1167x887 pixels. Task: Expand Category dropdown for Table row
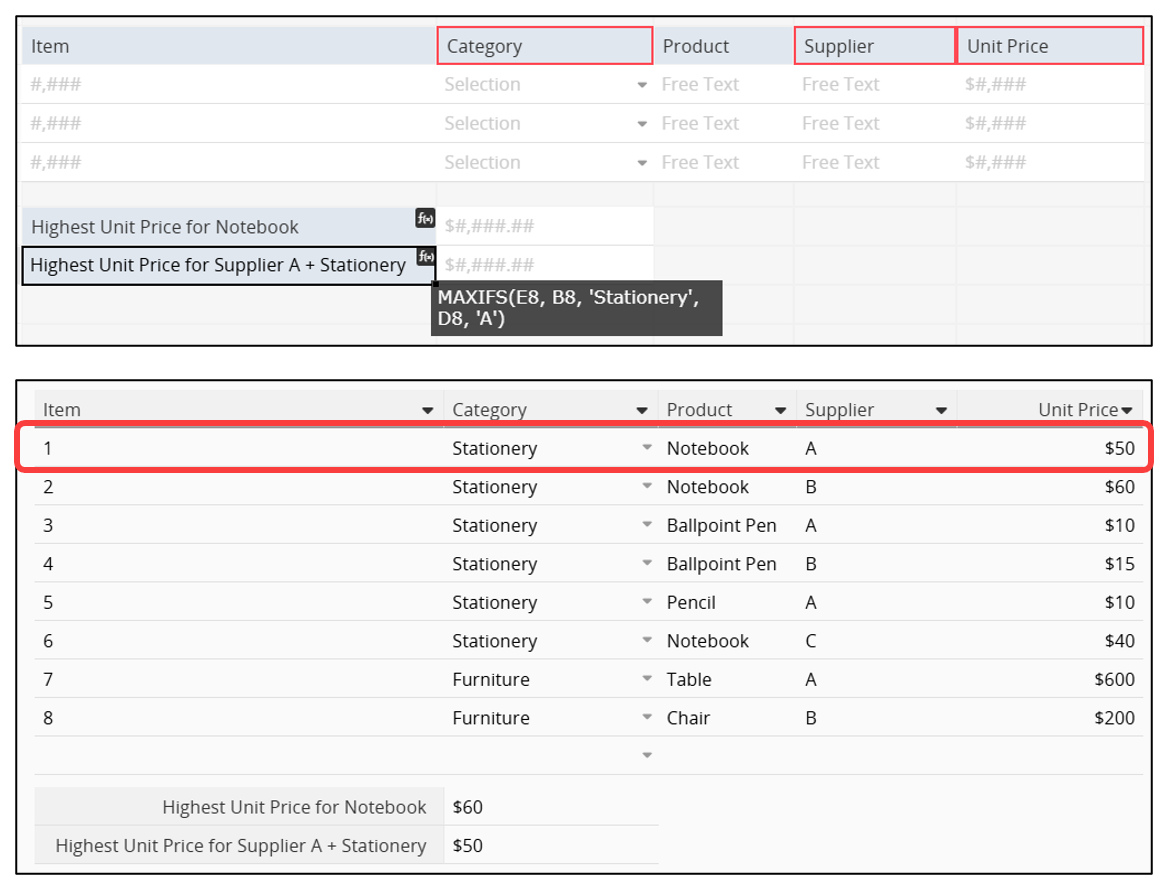[x=647, y=680]
